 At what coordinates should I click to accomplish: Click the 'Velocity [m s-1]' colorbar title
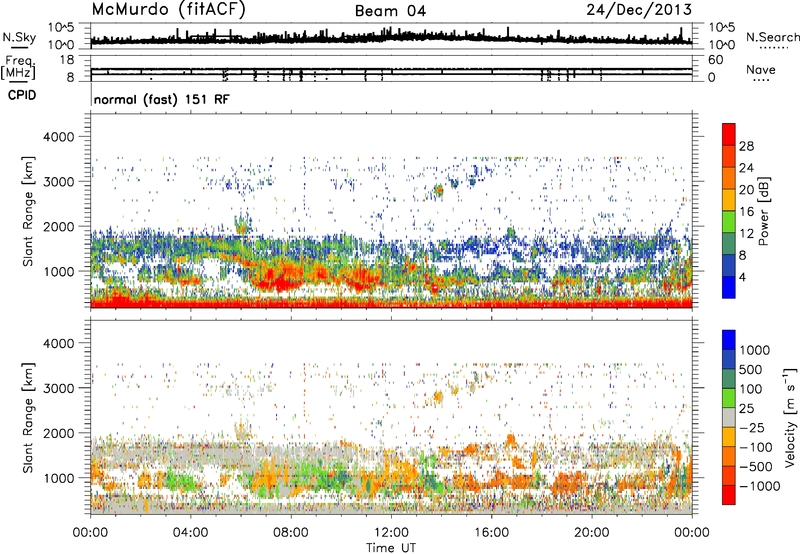point(790,417)
